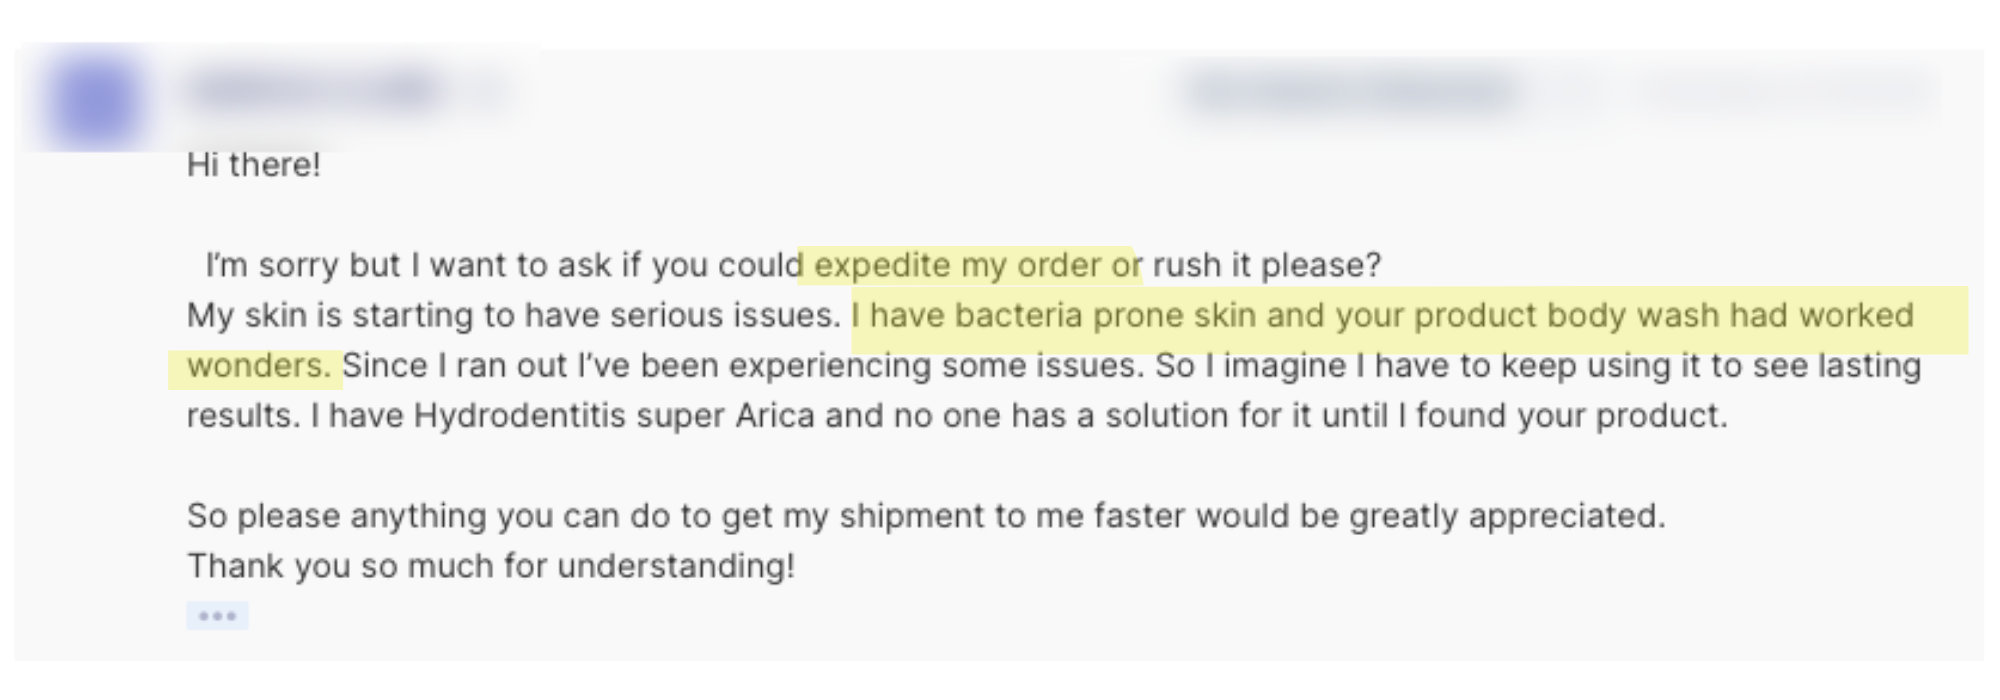The image size is (2000, 700).
Task: Expand the trimmed content ellipsis button
Action: (217, 616)
